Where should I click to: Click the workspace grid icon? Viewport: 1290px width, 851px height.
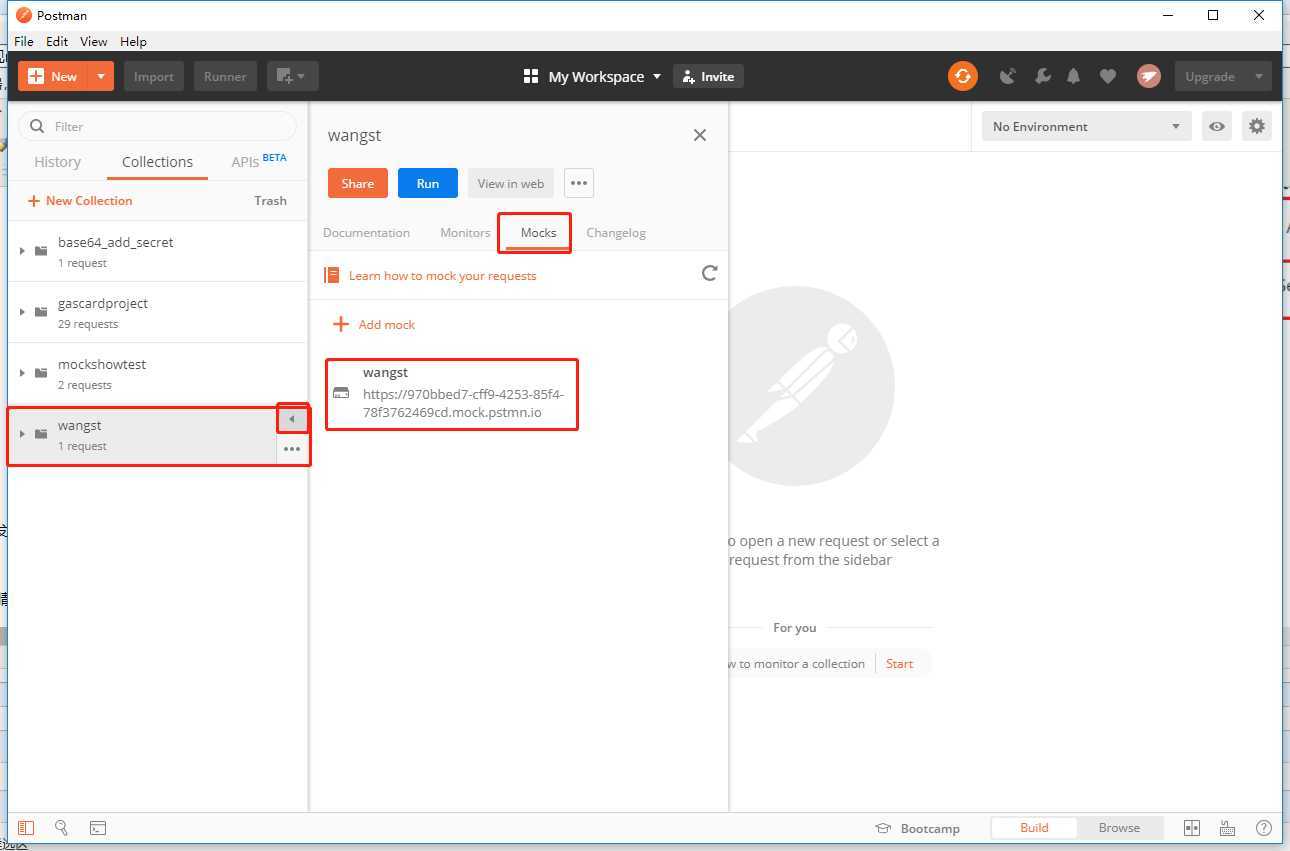tap(531, 76)
